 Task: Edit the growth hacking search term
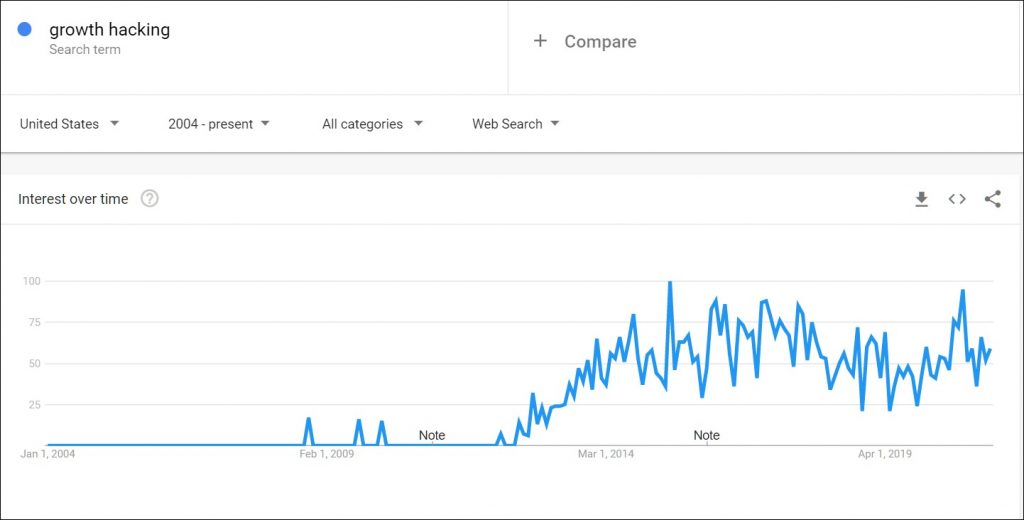pyautogui.click(x=110, y=30)
